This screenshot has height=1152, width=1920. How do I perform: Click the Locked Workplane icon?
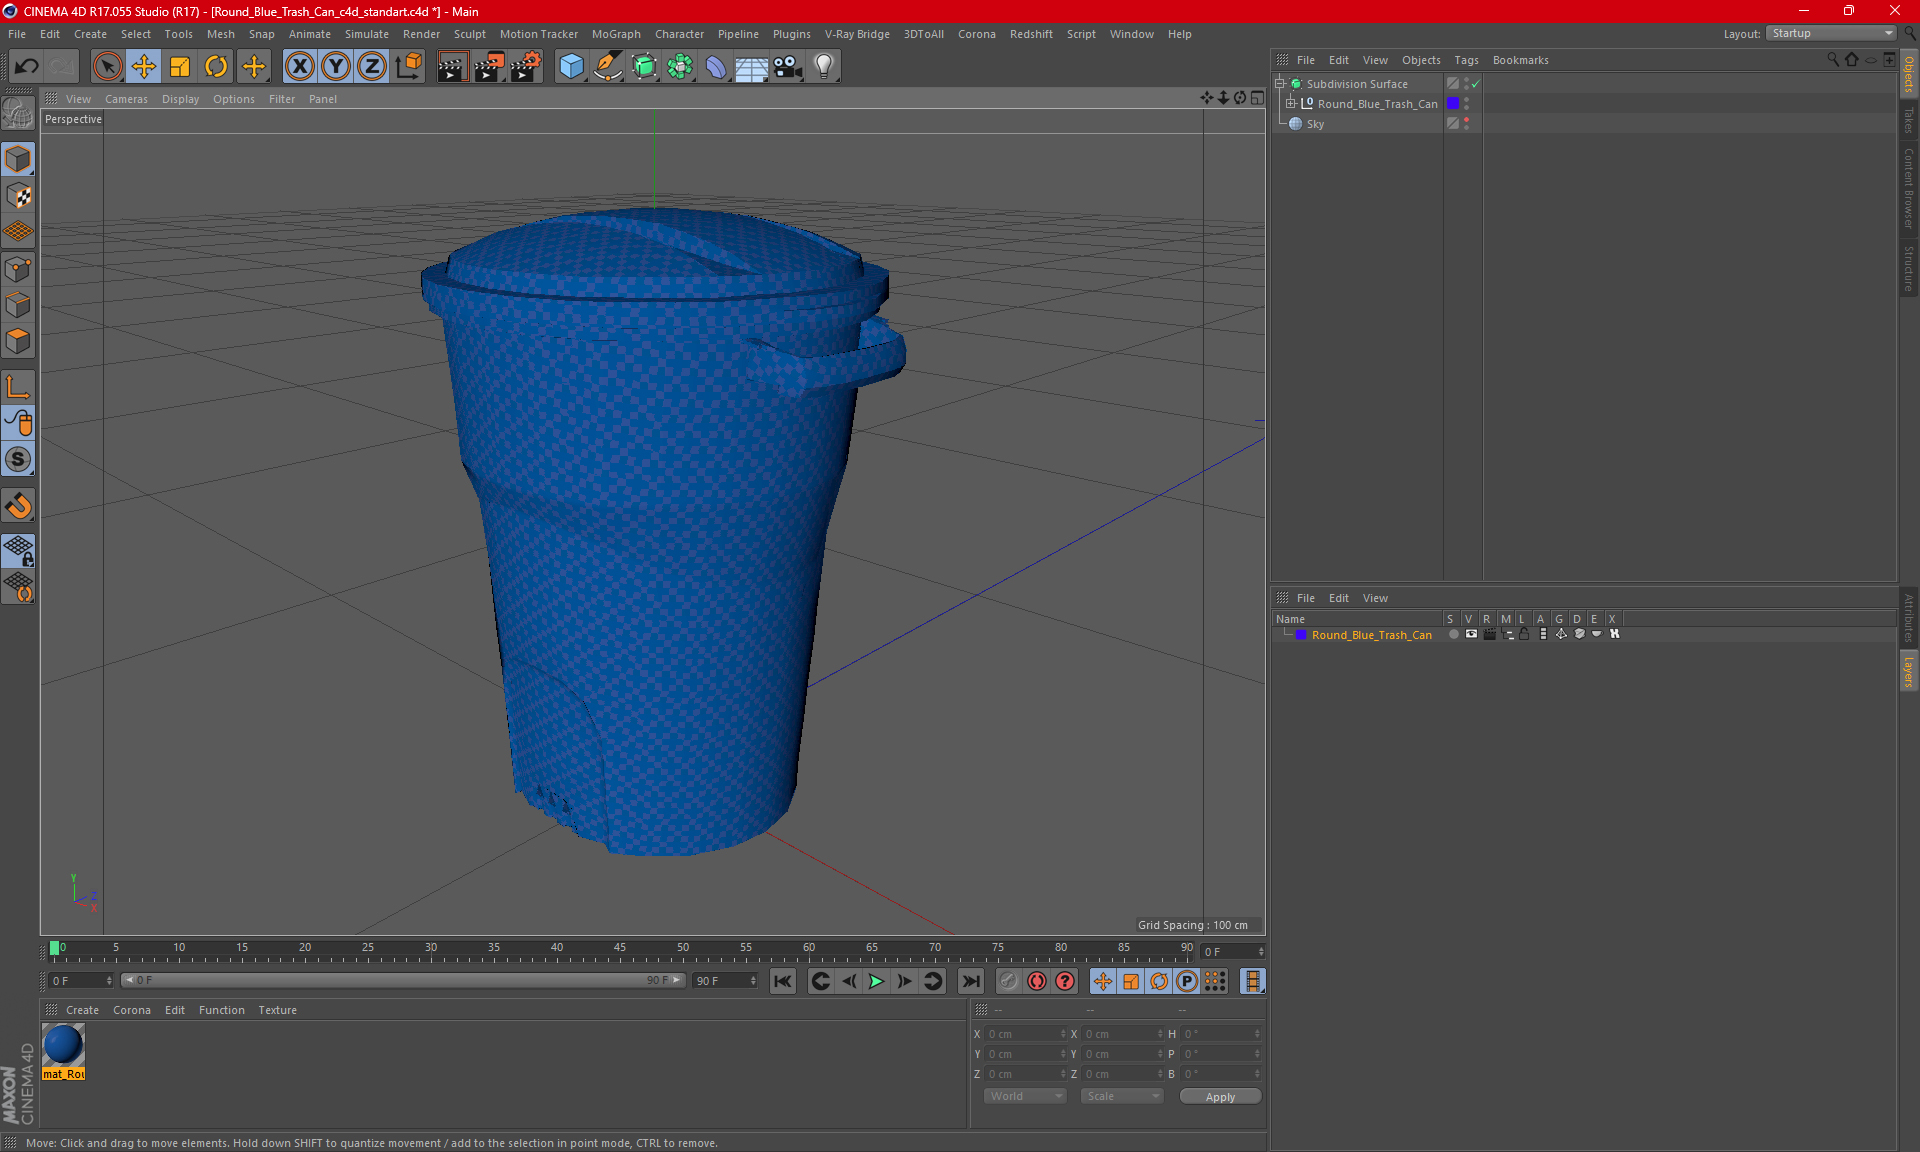[18, 551]
